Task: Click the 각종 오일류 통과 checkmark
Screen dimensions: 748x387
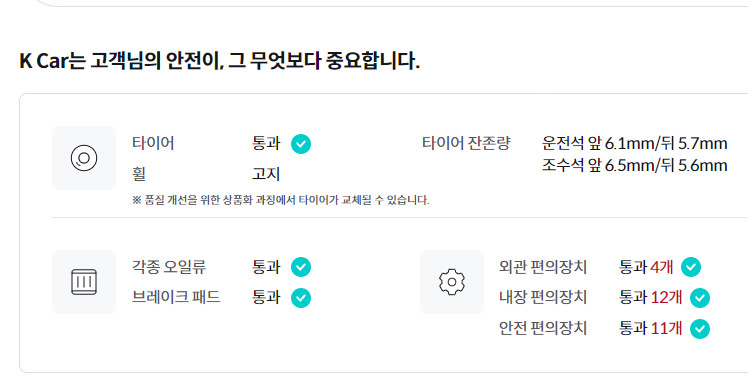Action: point(301,267)
